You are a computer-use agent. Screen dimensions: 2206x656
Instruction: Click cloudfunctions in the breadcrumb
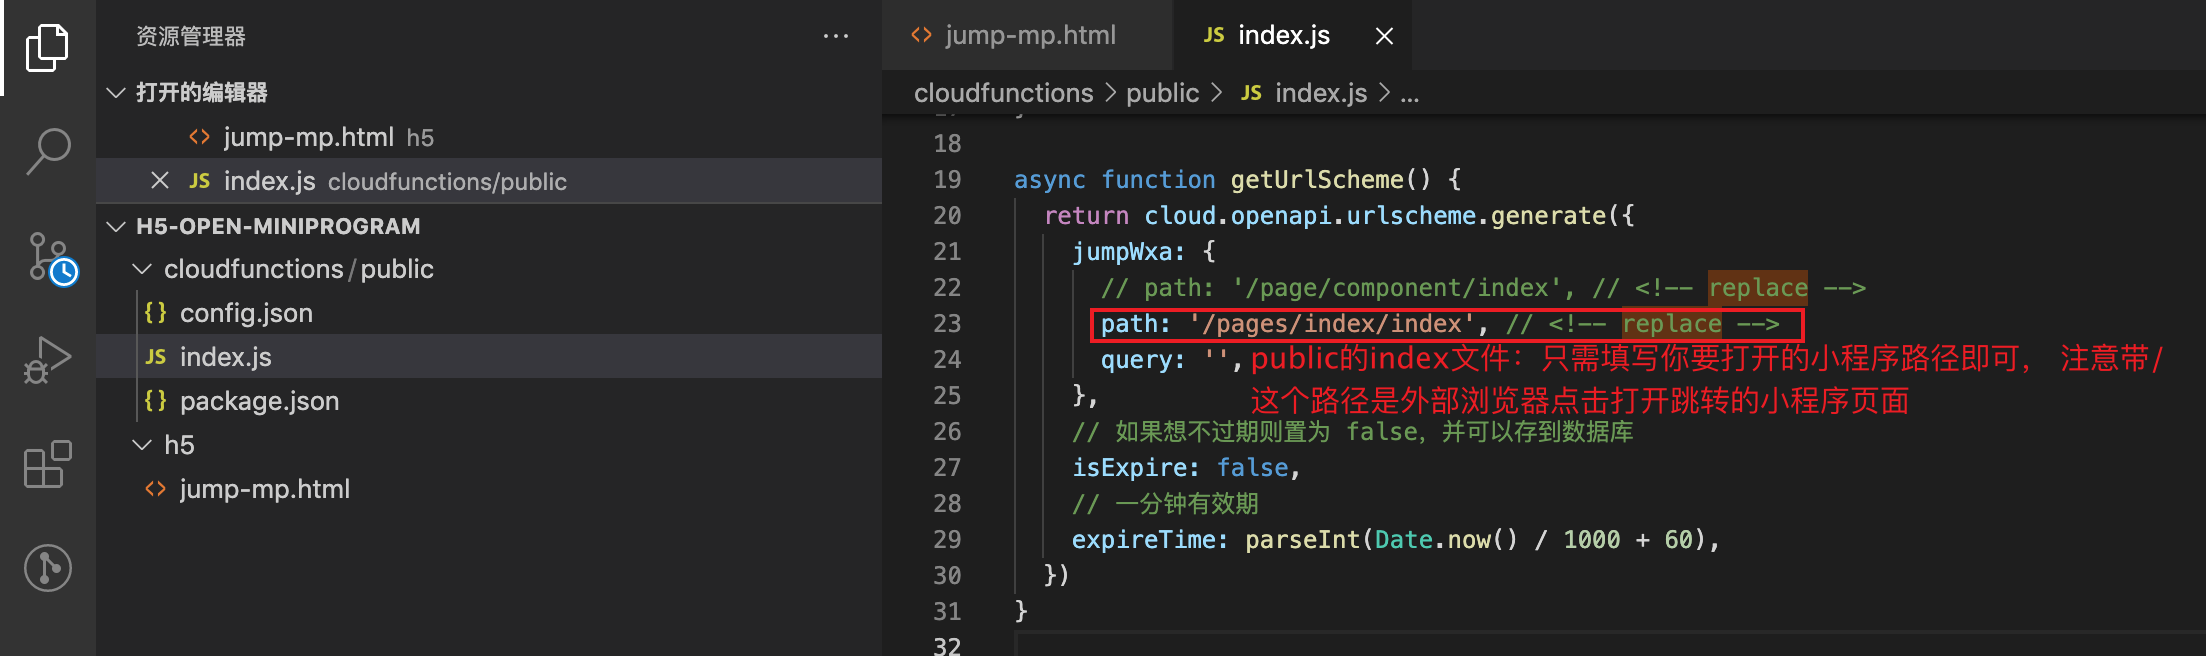tap(1003, 93)
